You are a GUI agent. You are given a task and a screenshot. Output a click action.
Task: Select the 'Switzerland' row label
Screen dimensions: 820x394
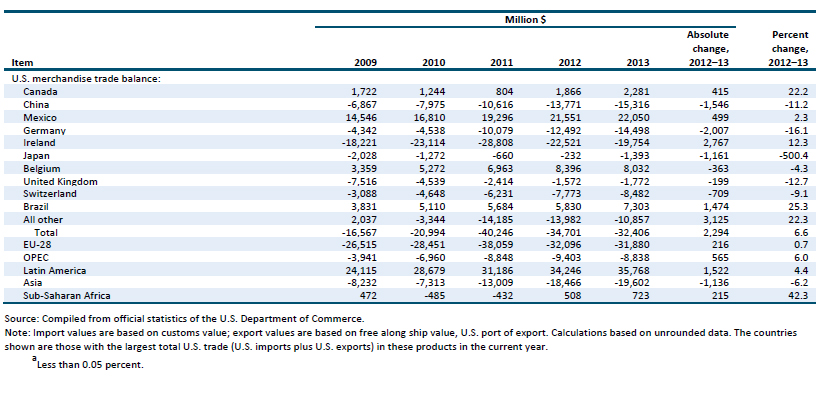[x=50, y=194]
